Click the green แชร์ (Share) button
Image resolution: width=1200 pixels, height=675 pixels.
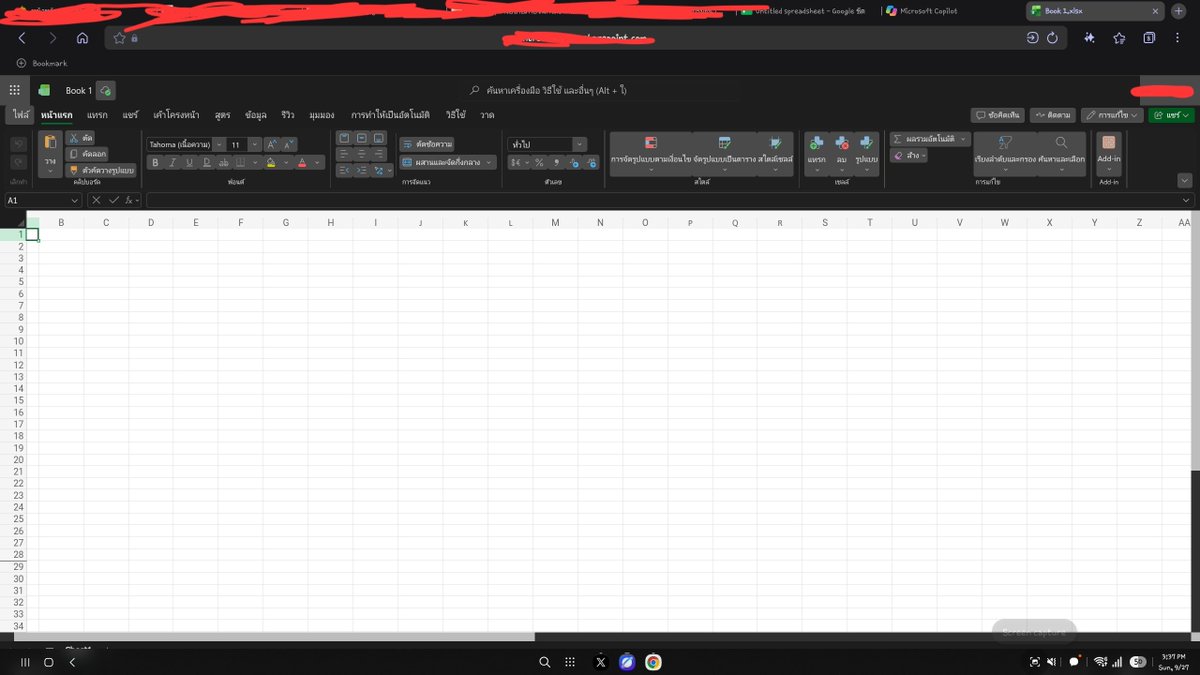click(x=1170, y=115)
